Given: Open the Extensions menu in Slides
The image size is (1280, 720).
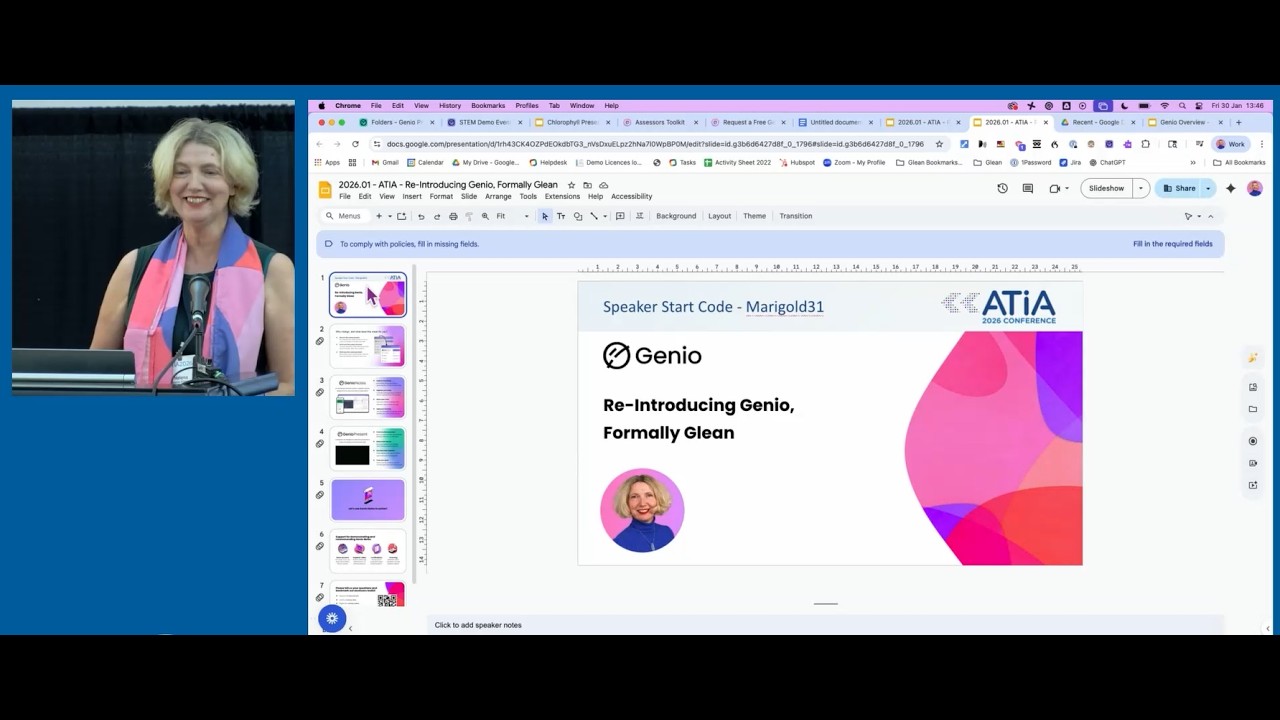Looking at the screenshot, I should tap(562, 196).
